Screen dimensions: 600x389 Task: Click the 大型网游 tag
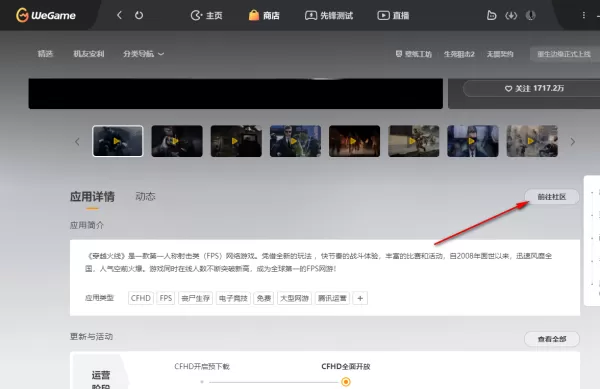coord(294,298)
